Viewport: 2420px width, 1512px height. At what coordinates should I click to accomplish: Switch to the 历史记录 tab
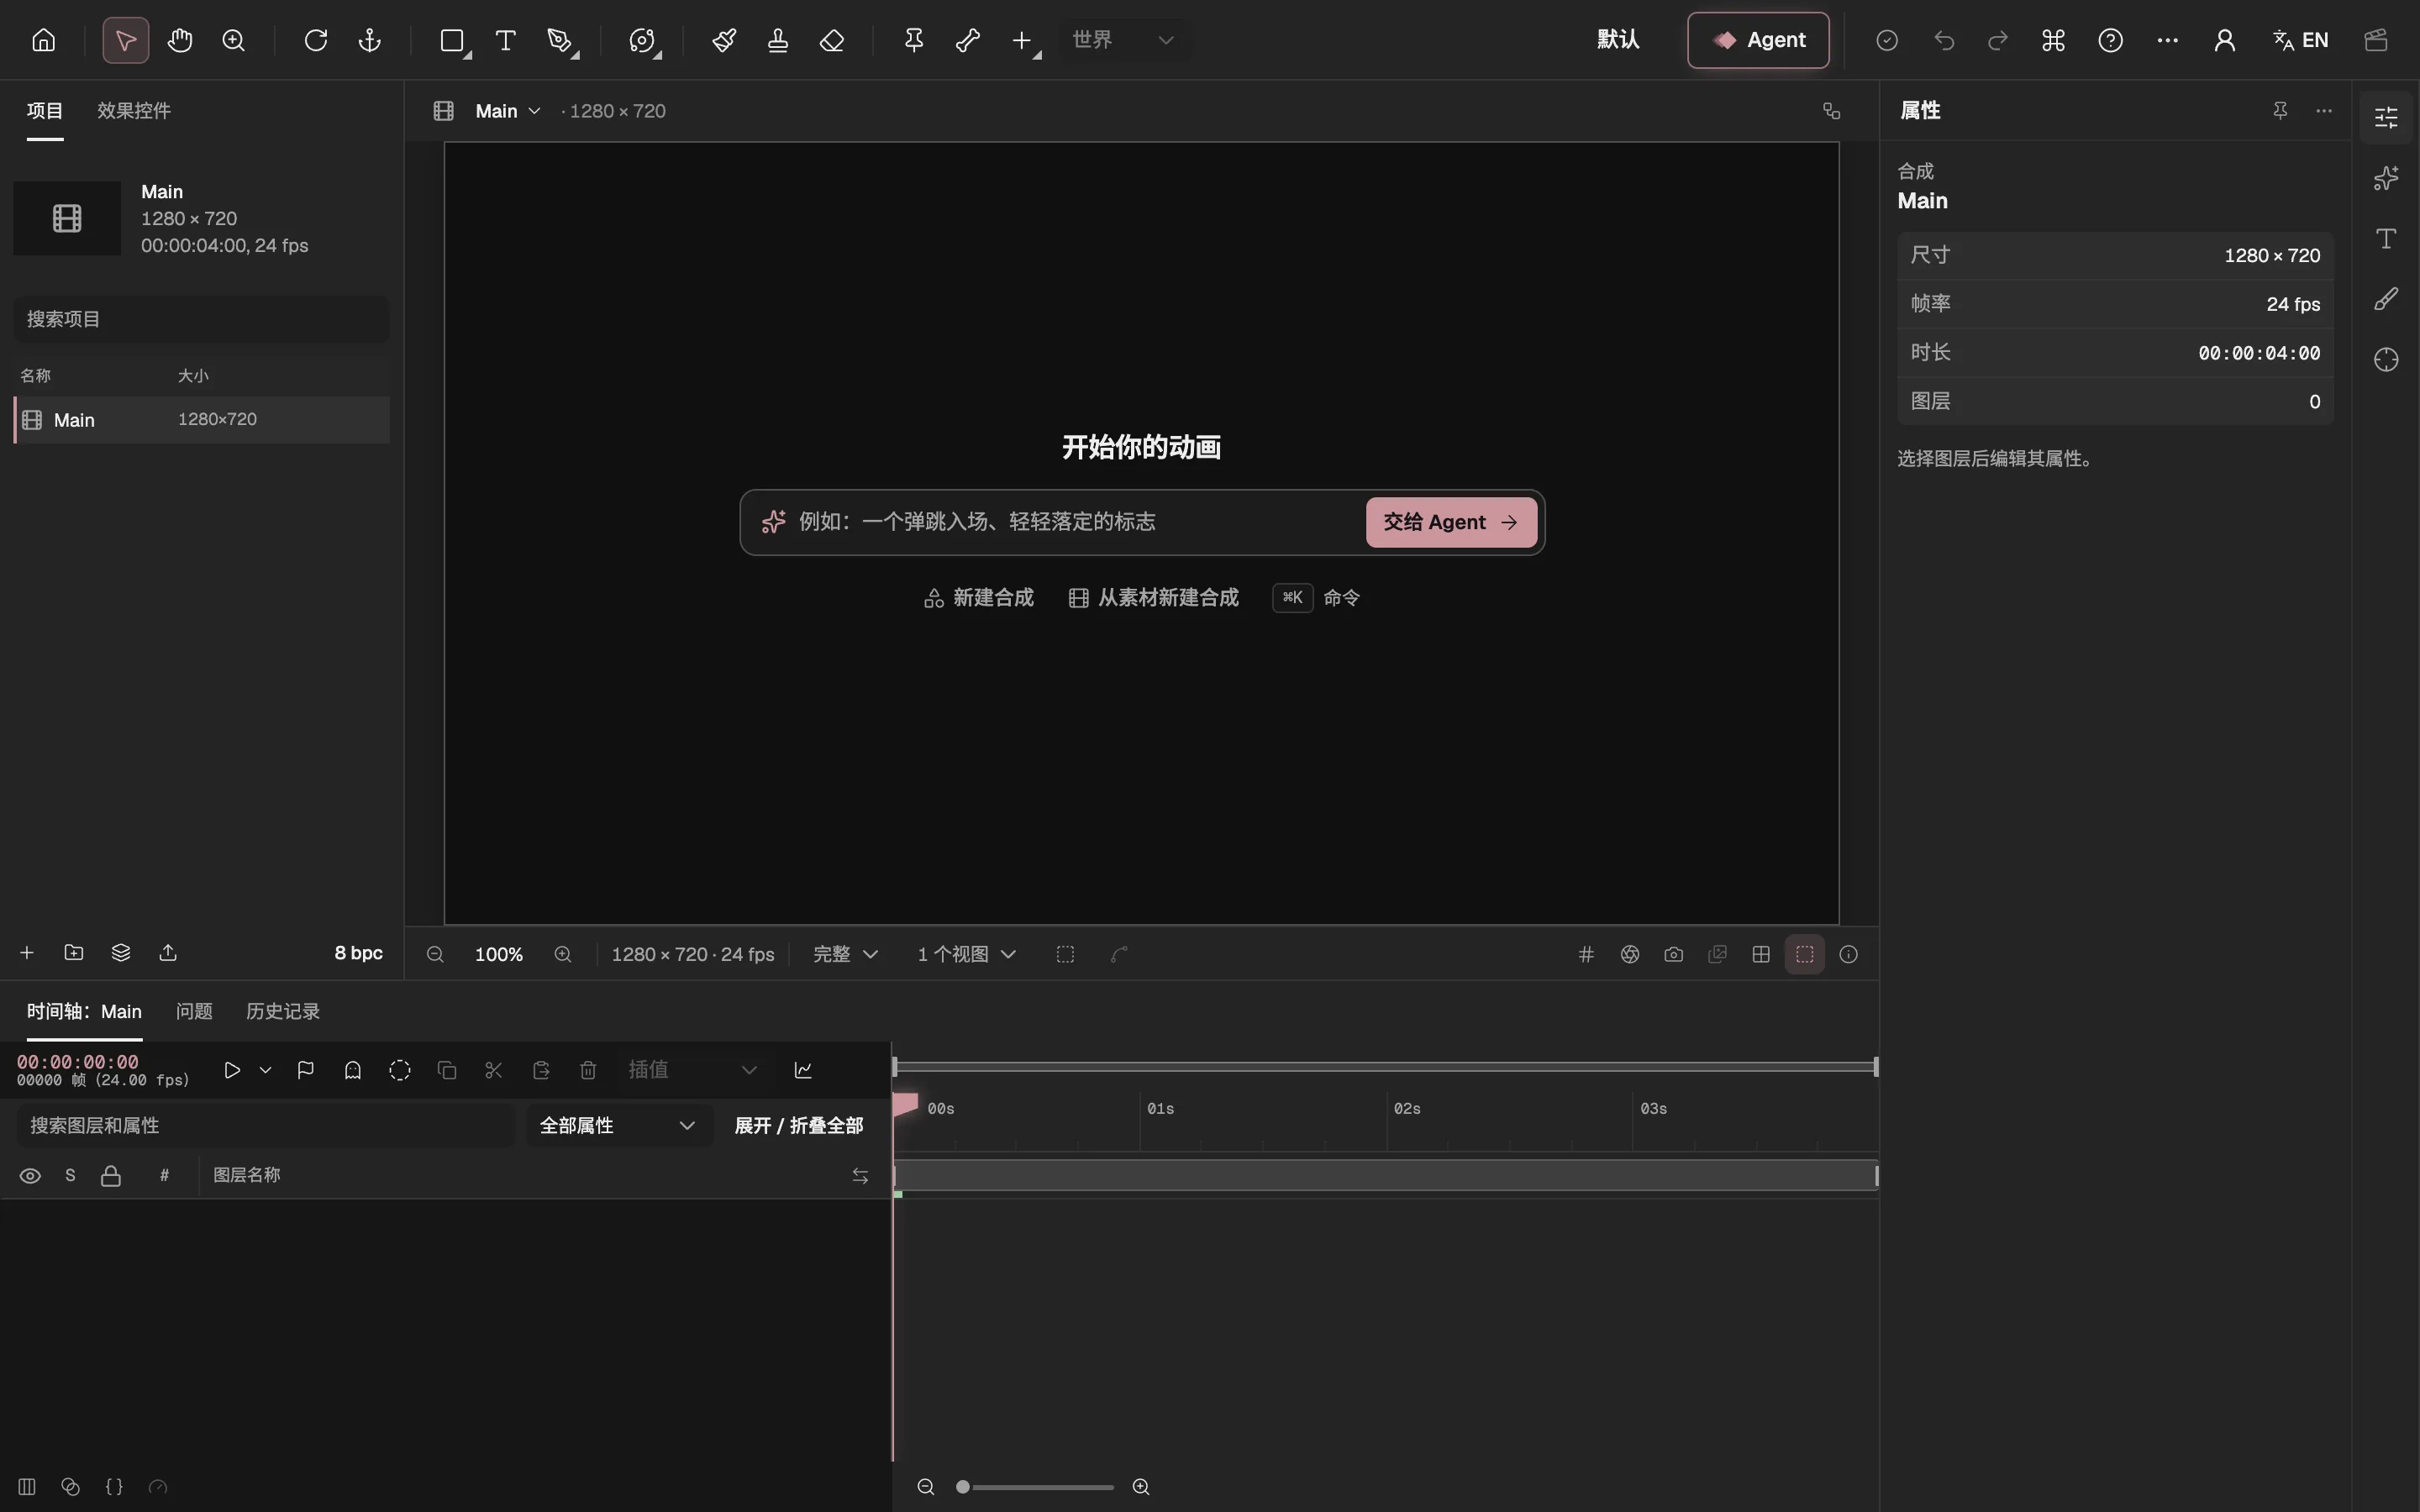click(x=283, y=1011)
